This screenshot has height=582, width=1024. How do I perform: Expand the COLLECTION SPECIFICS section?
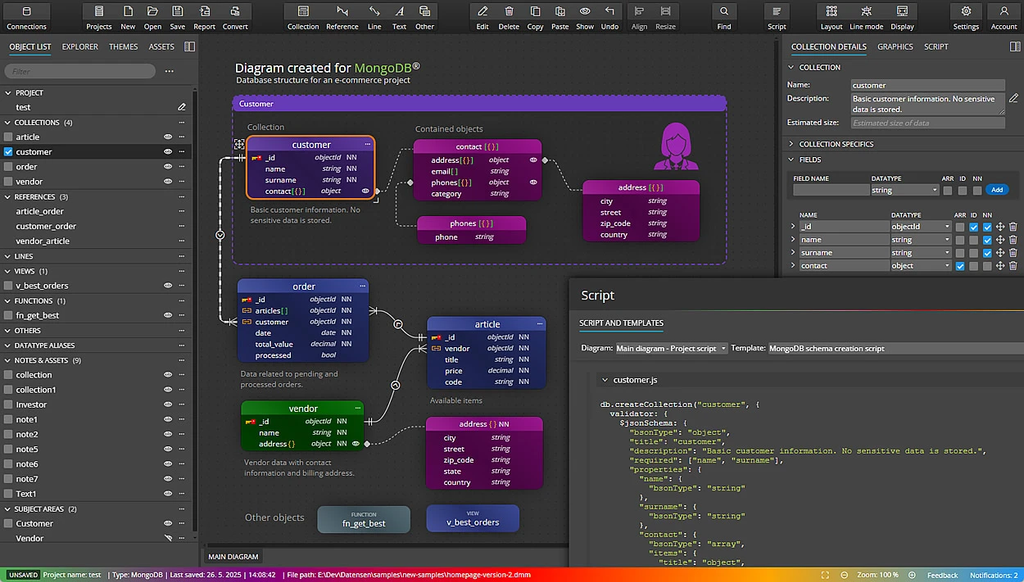792,144
